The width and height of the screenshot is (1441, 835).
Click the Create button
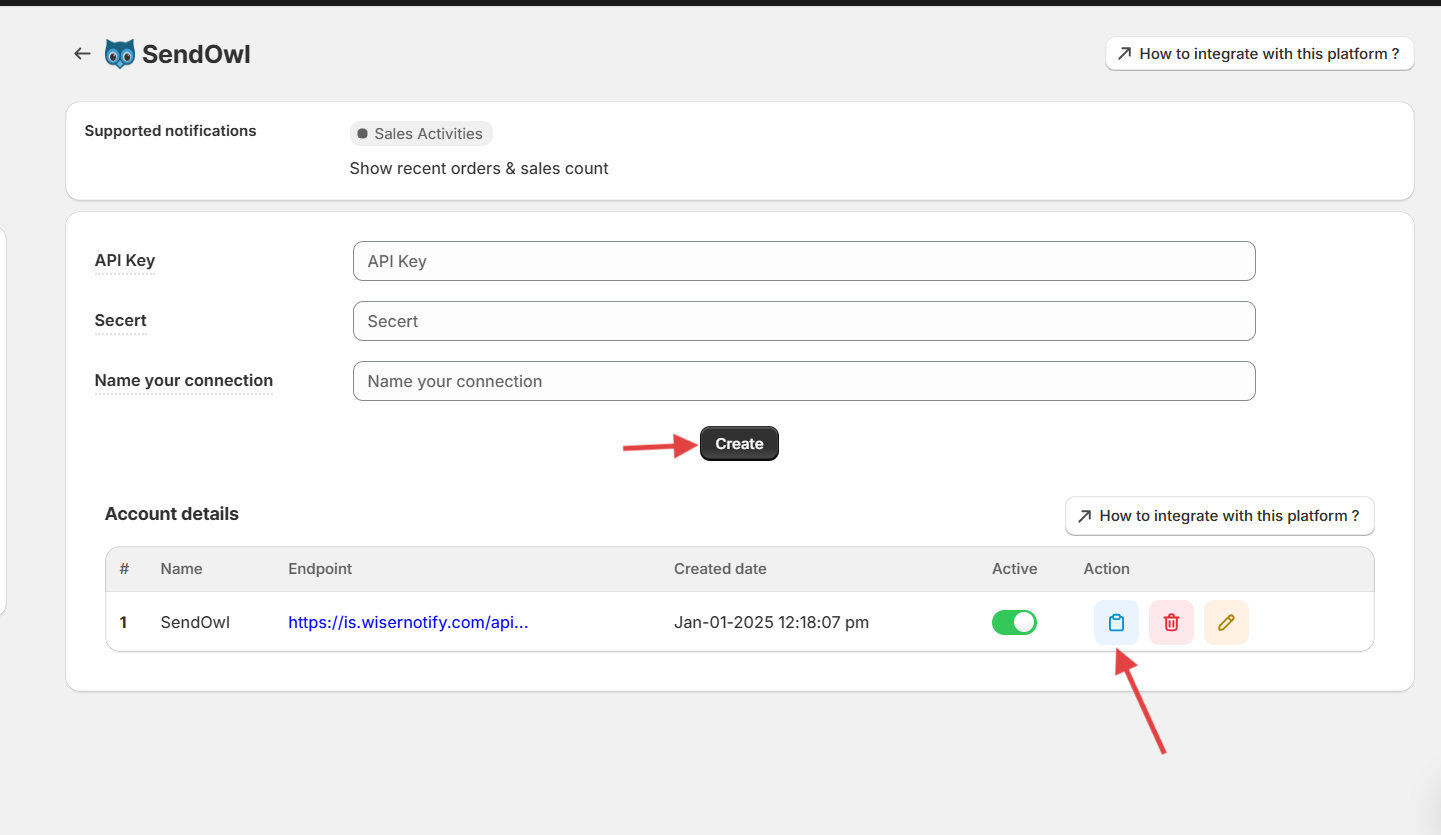tap(739, 444)
